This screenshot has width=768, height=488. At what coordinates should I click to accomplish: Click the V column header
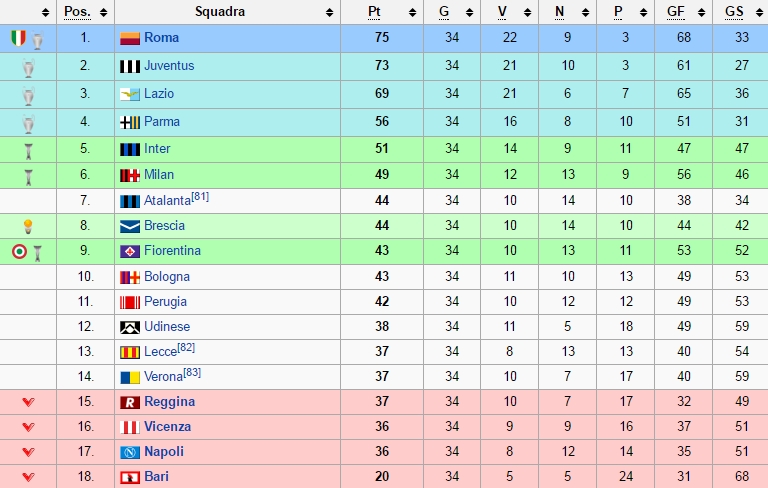(502, 12)
